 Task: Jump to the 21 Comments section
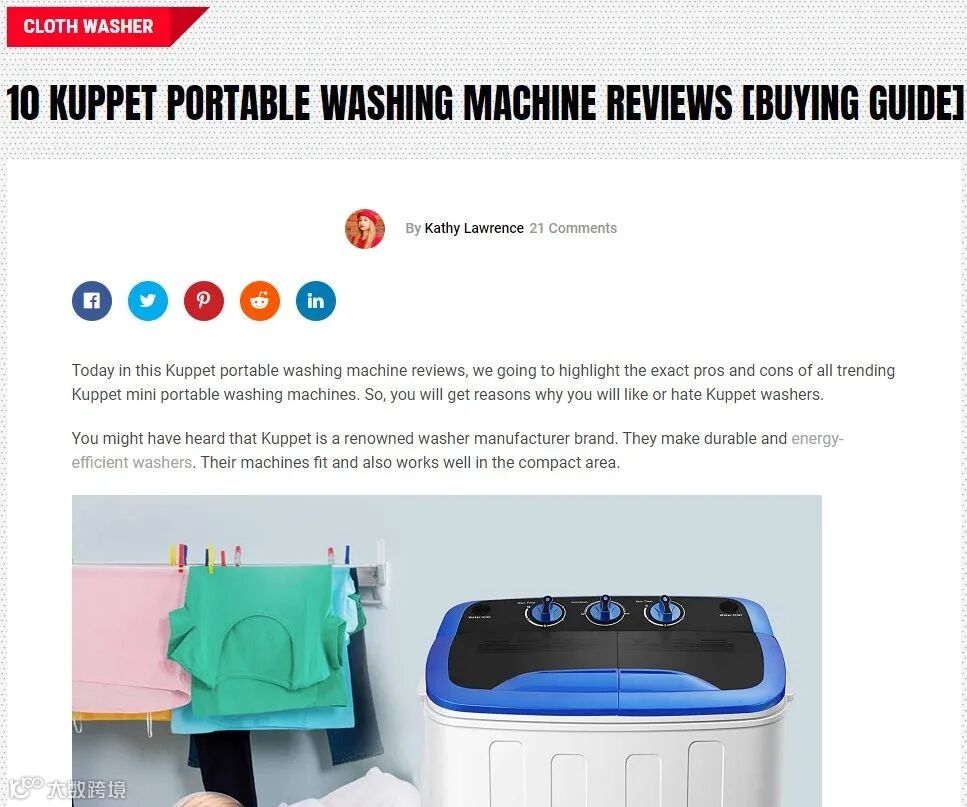pos(573,228)
